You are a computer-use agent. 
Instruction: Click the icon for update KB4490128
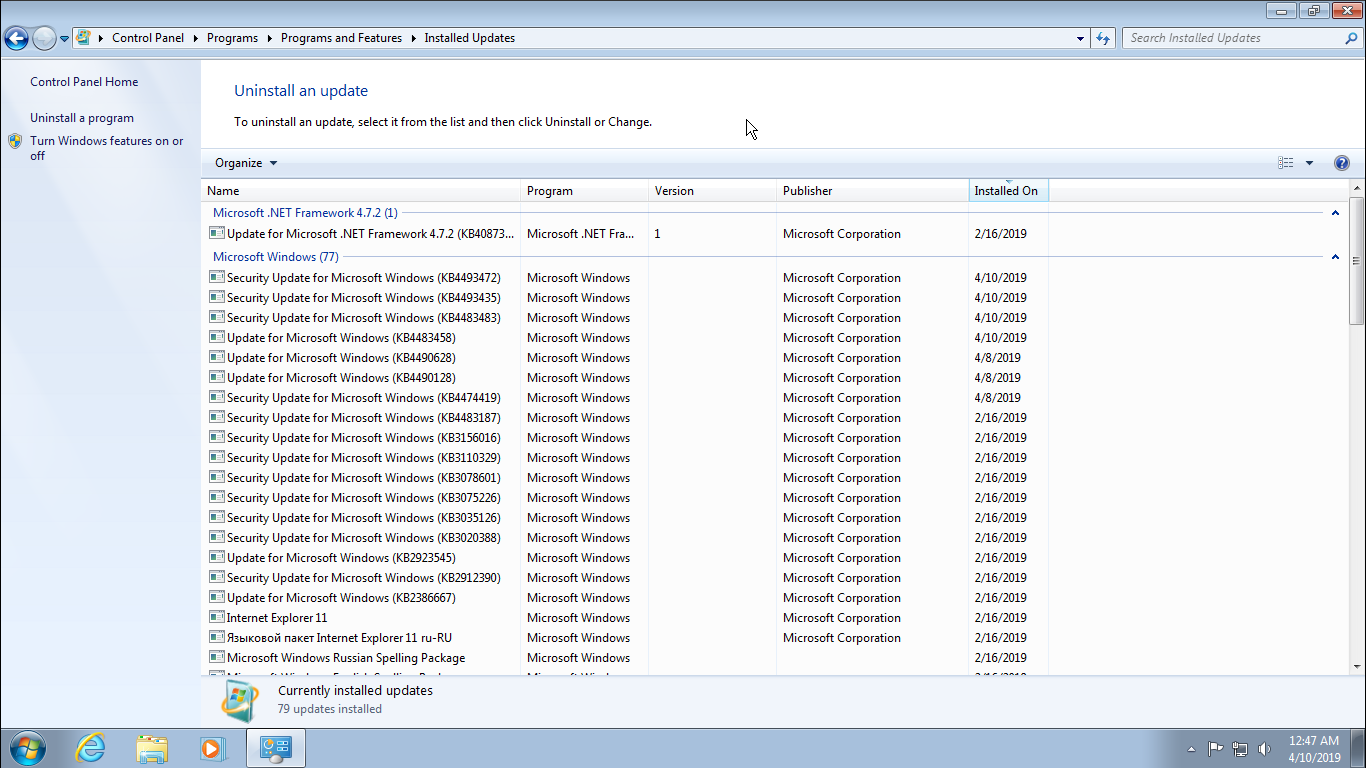point(217,377)
